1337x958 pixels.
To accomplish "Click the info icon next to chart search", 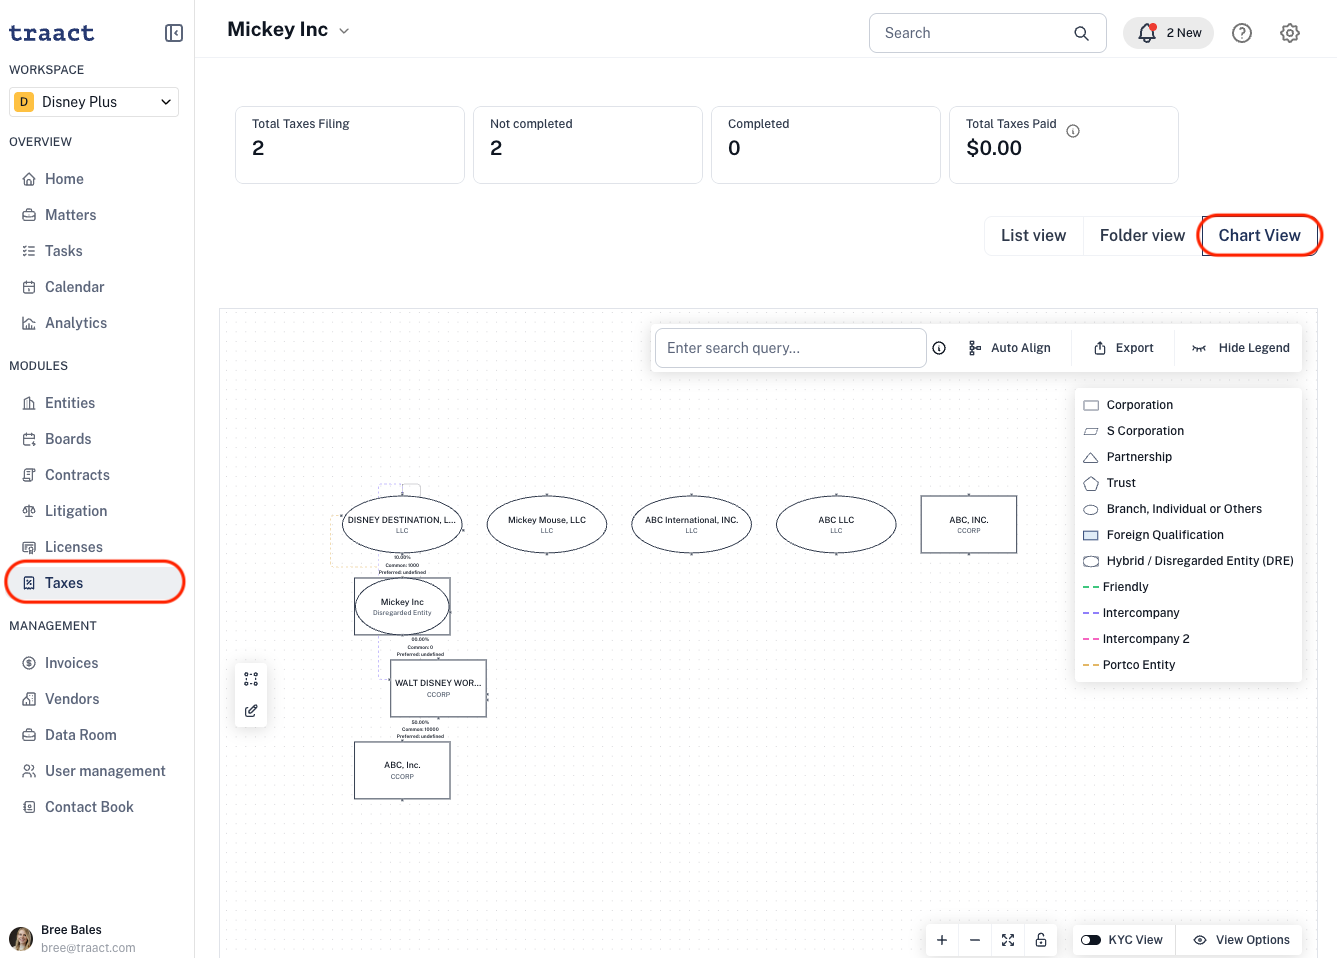I will point(939,348).
